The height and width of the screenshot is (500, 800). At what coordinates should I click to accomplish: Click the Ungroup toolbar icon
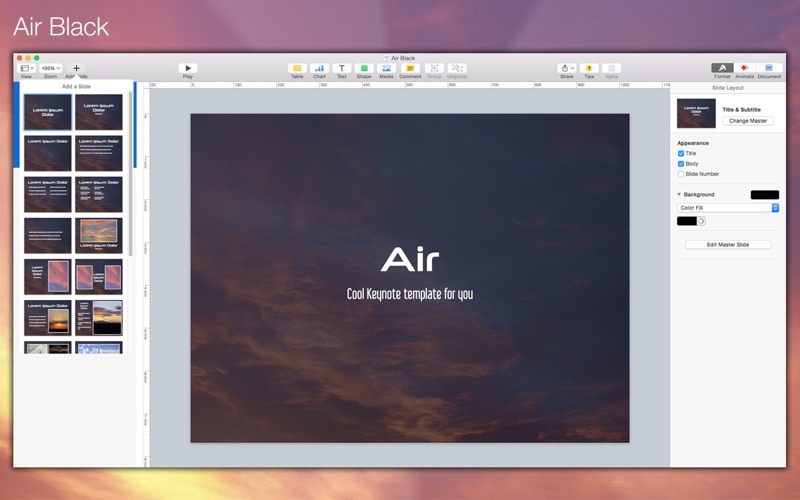coord(457,68)
